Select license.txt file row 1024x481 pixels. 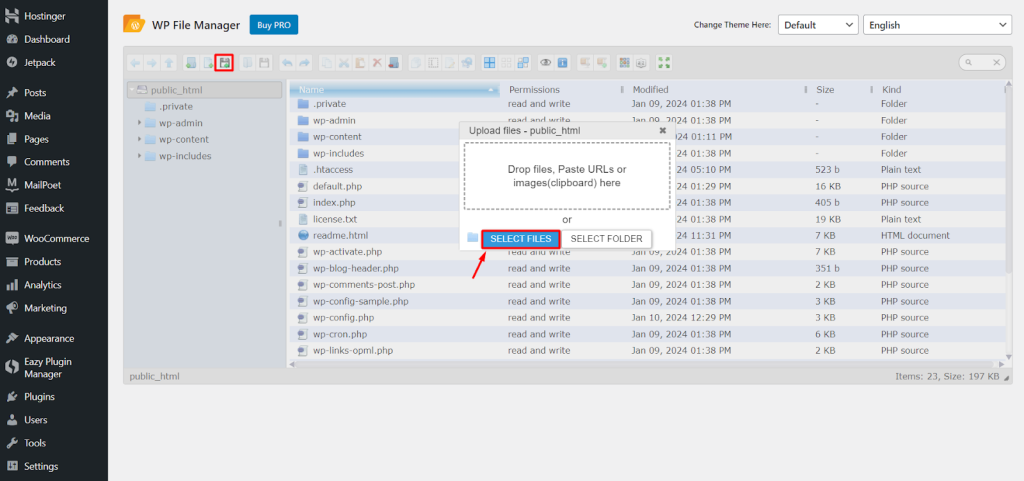point(647,219)
